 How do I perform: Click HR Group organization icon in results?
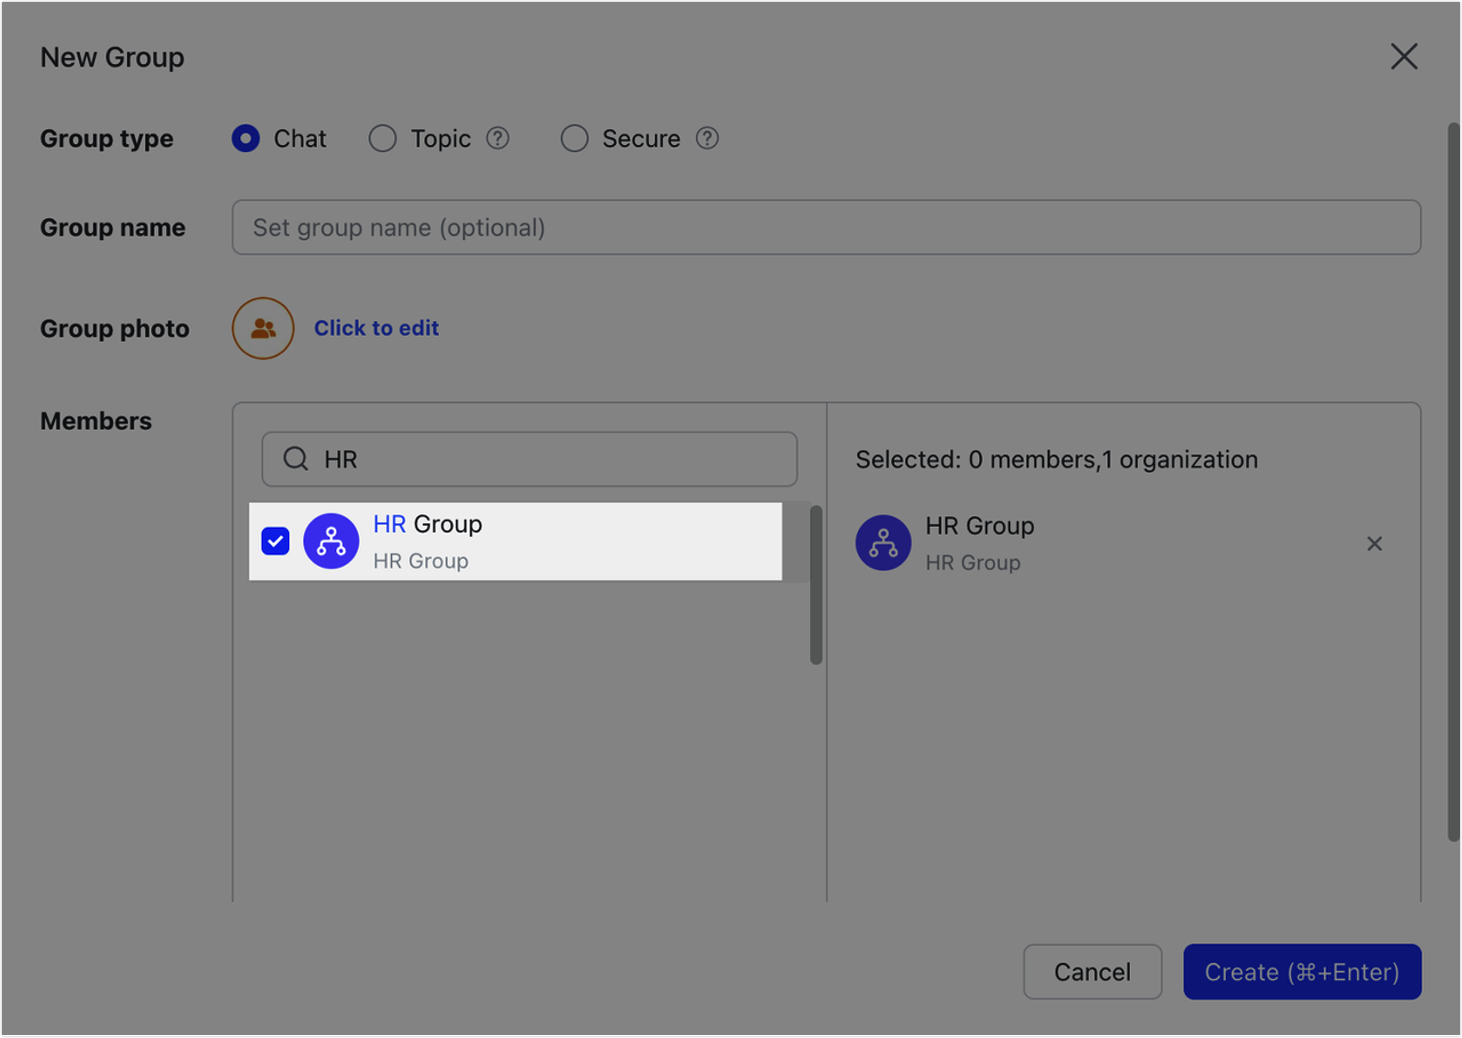[x=331, y=541]
